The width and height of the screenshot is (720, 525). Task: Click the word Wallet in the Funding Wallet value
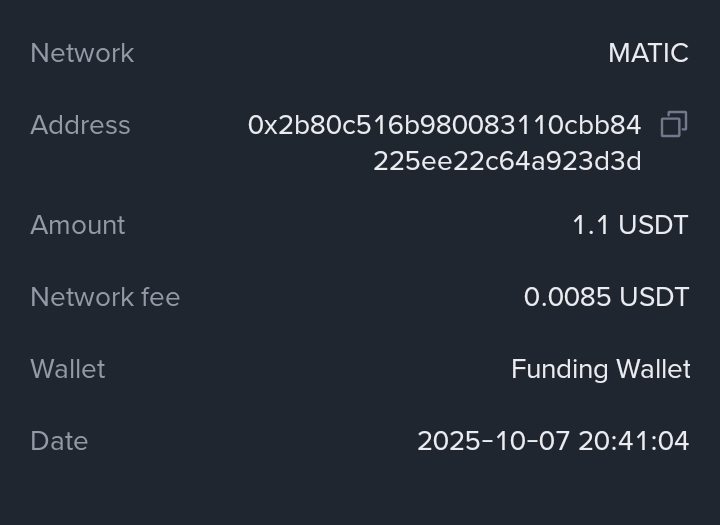click(653, 369)
